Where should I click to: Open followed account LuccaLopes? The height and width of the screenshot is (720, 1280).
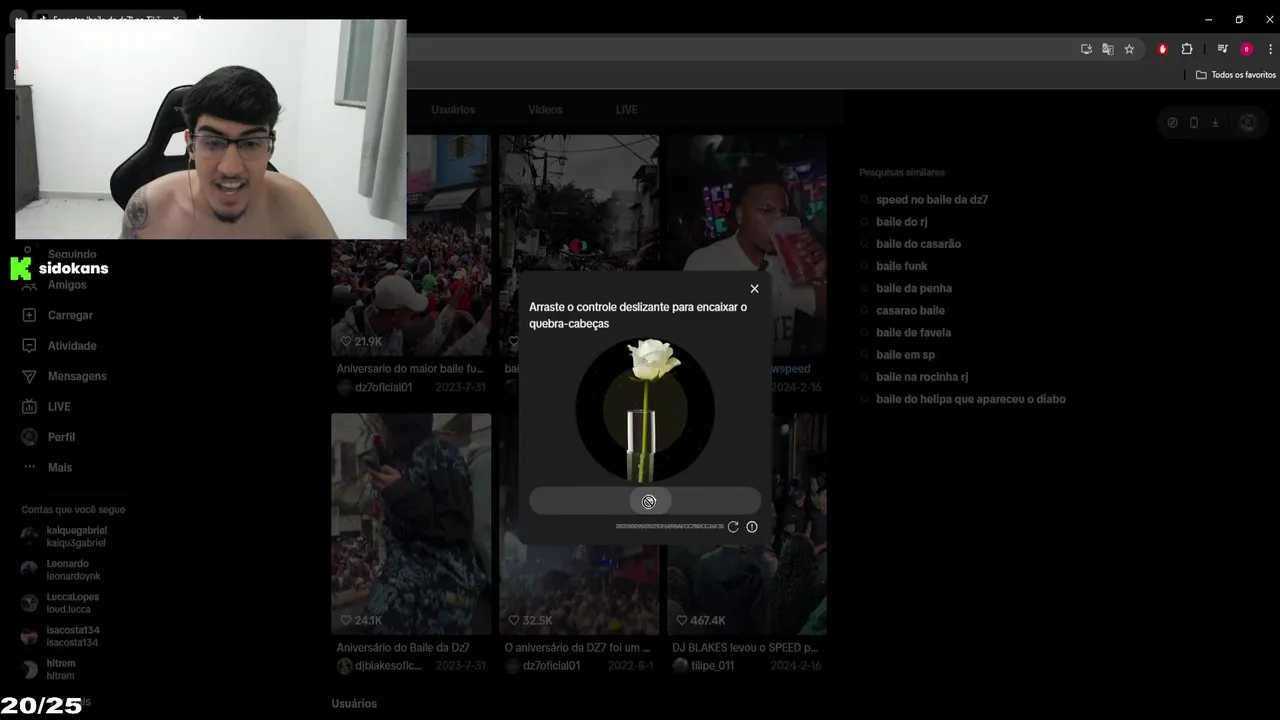tap(60, 603)
